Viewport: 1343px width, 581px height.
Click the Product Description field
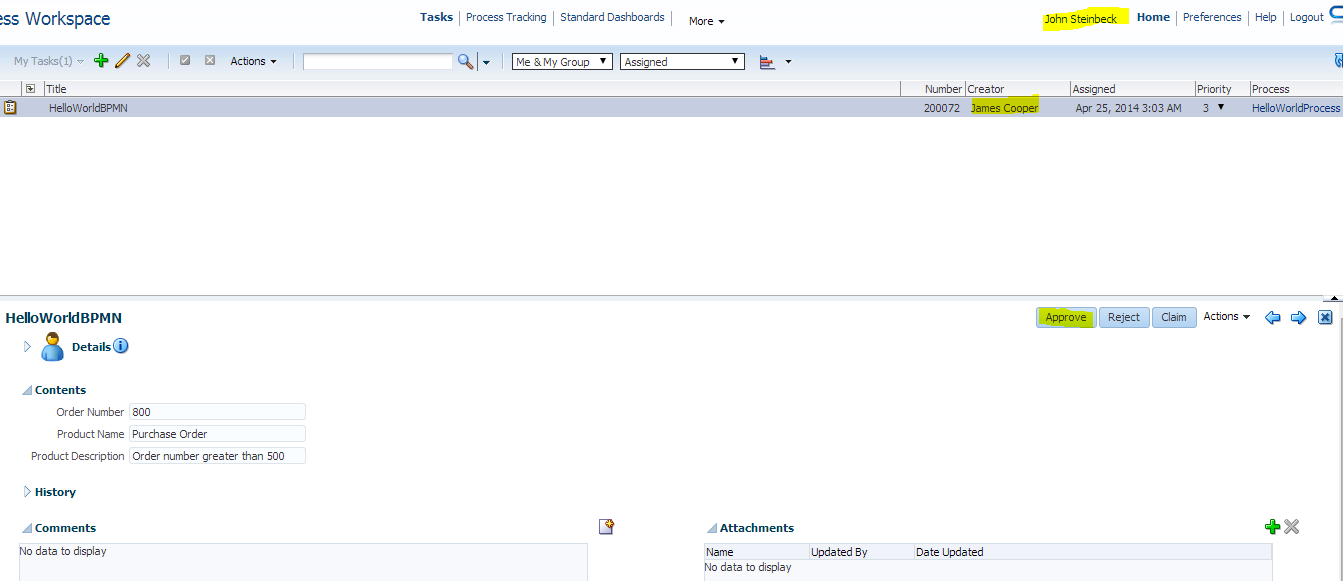pyautogui.click(x=217, y=456)
